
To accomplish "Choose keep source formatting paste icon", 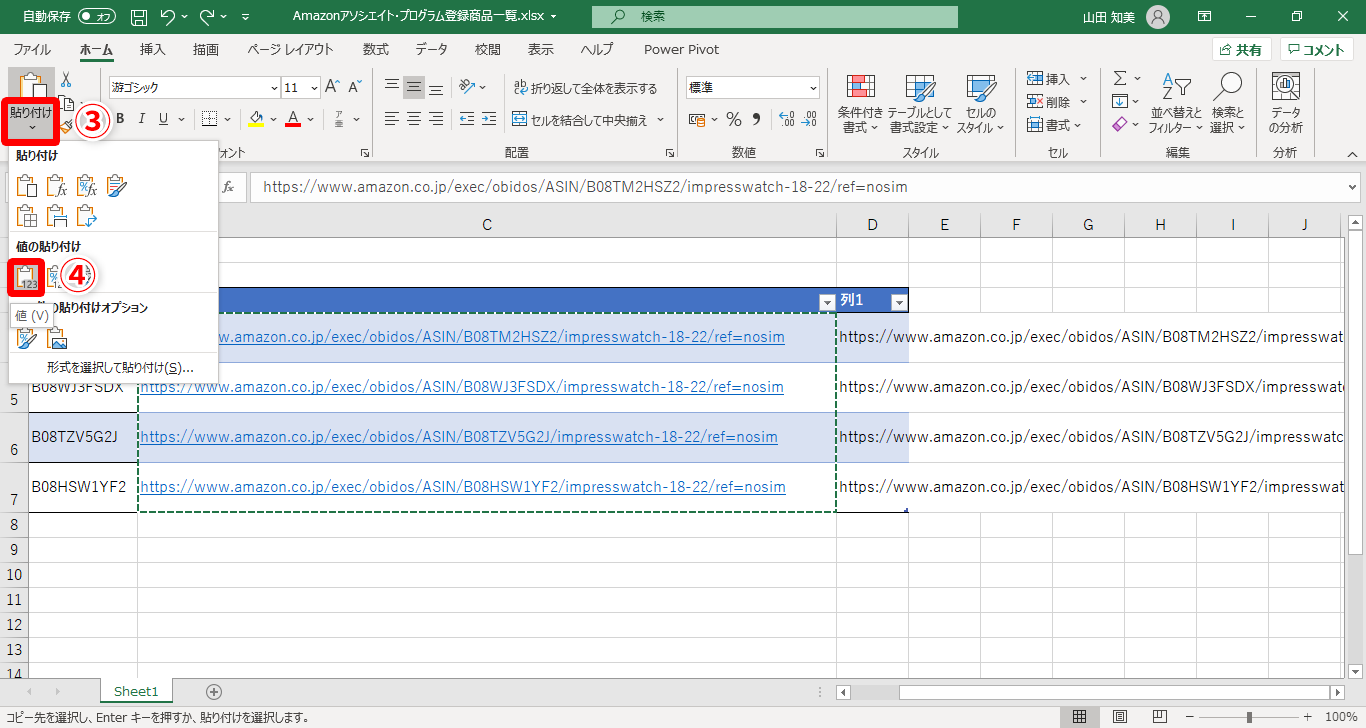I will (117, 186).
